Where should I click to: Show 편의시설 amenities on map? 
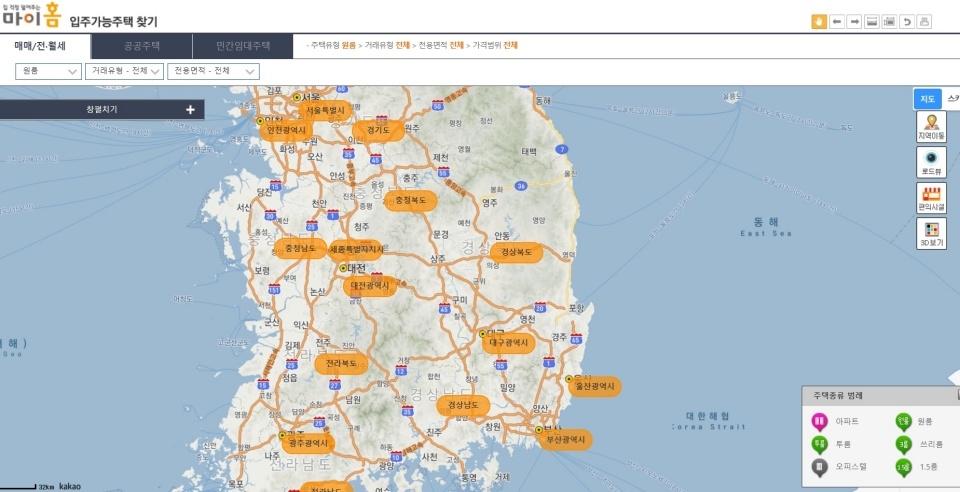pyautogui.click(x=931, y=198)
